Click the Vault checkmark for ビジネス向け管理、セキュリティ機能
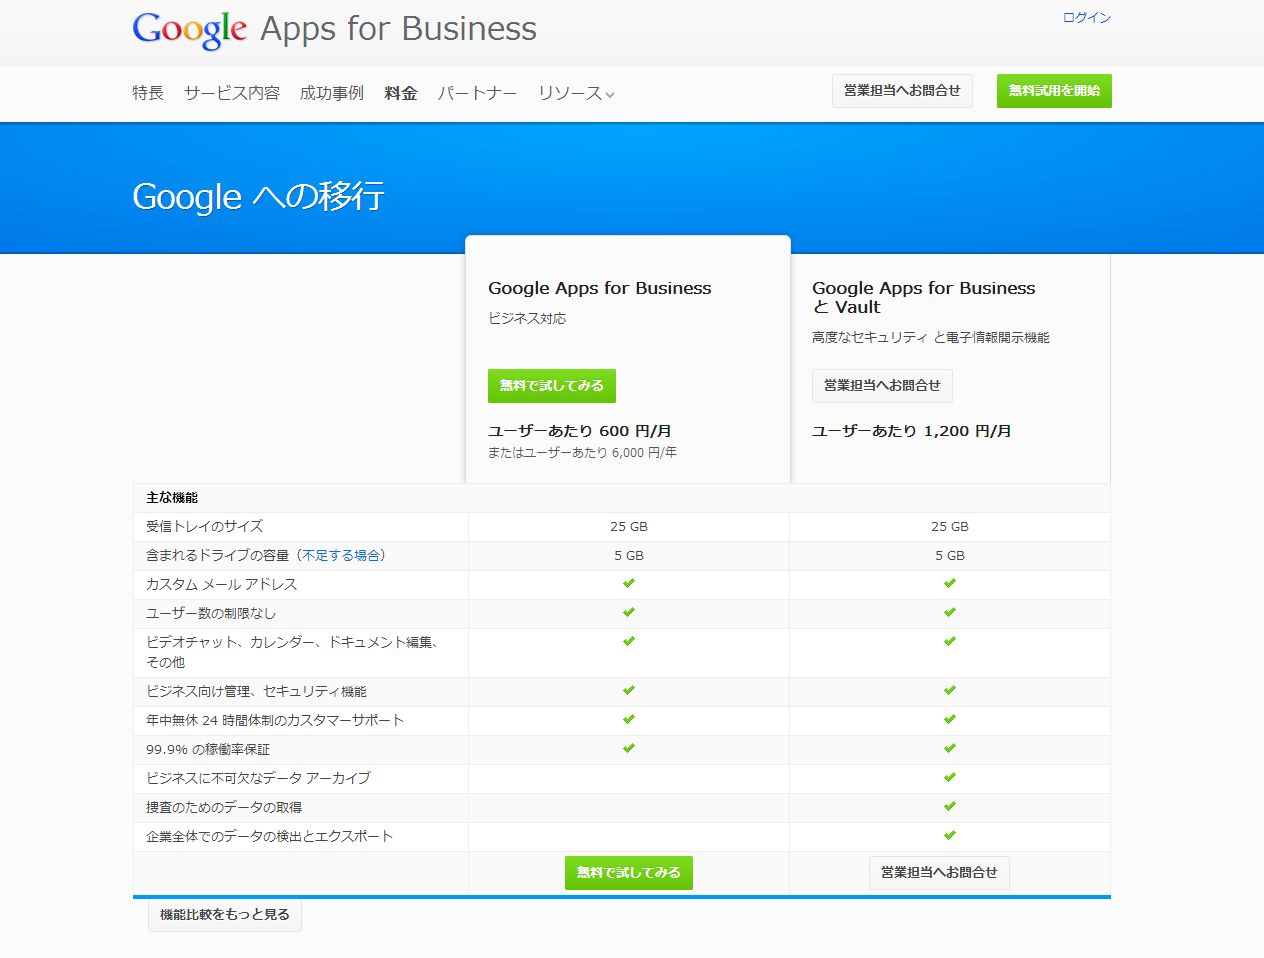Screen dimensions: 1264x958 tap(950, 690)
